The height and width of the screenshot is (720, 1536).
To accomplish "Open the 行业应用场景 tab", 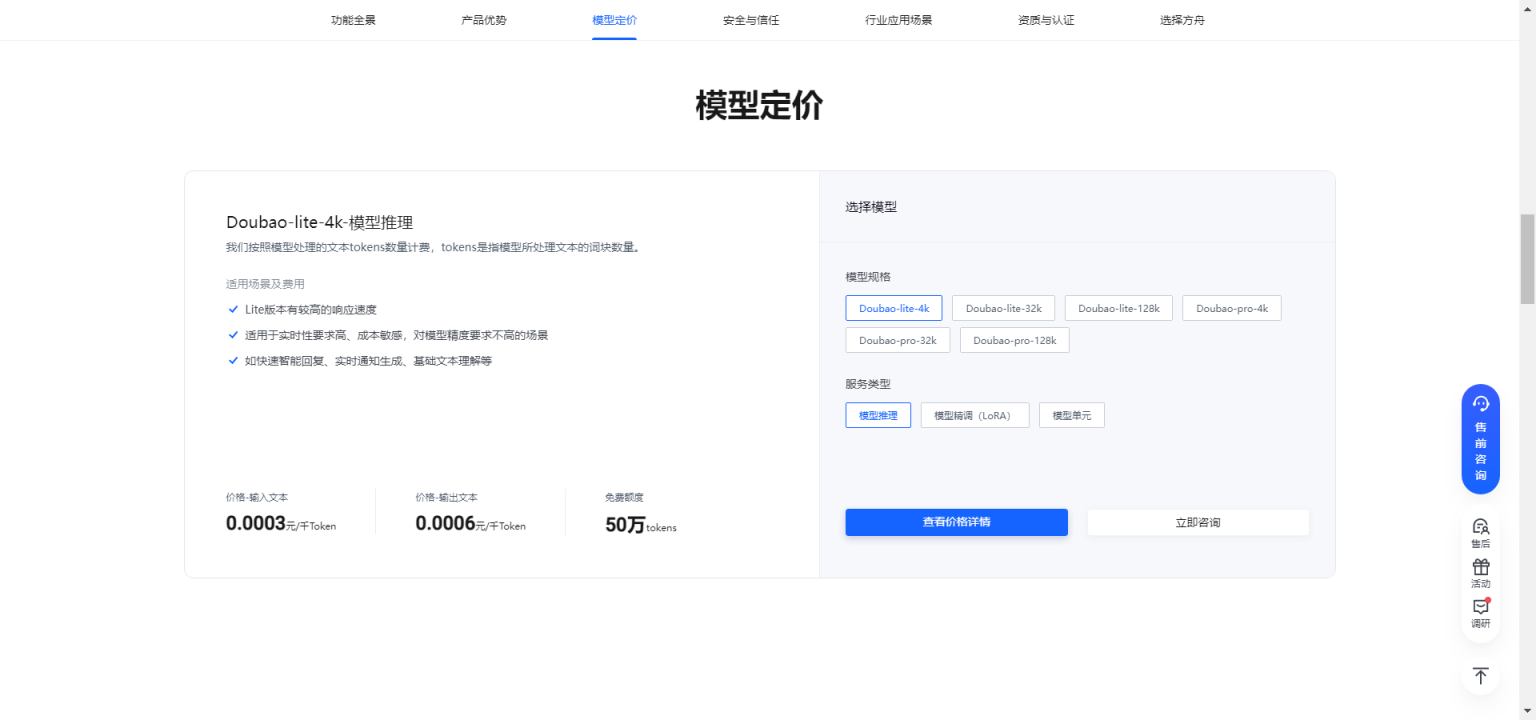I will coord(898,20).
